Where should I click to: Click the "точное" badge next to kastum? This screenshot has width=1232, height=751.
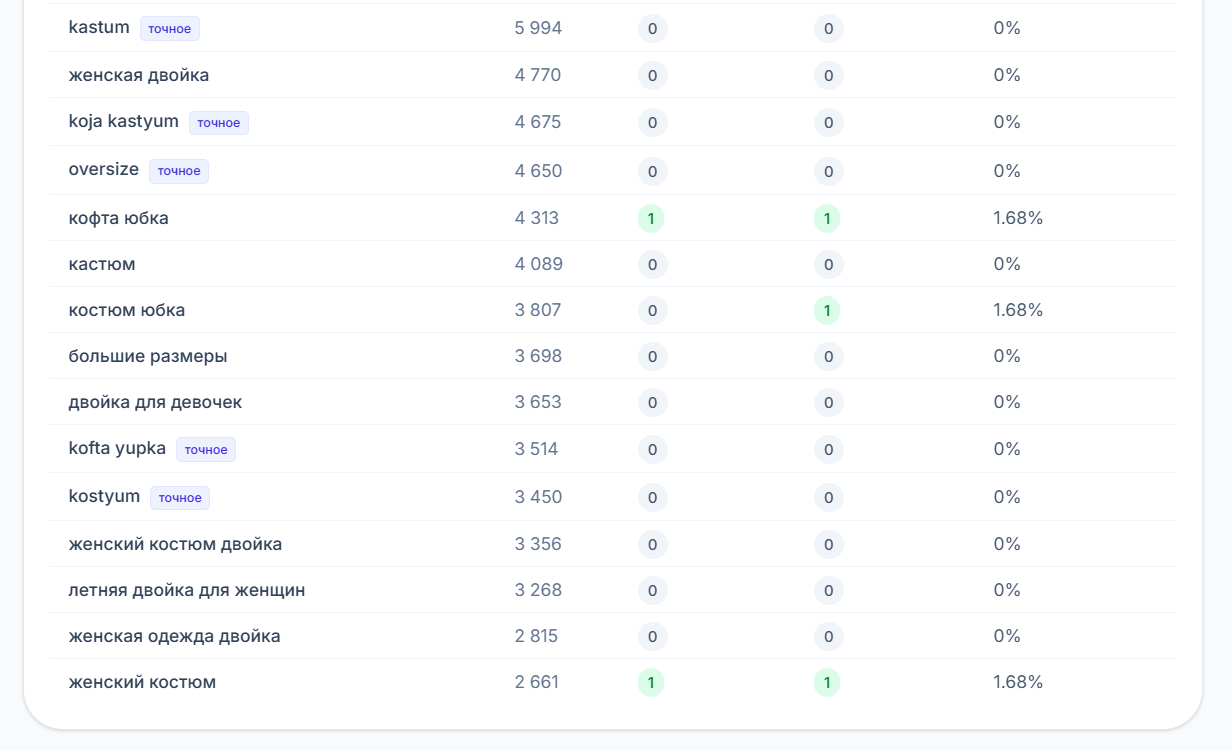170,29
